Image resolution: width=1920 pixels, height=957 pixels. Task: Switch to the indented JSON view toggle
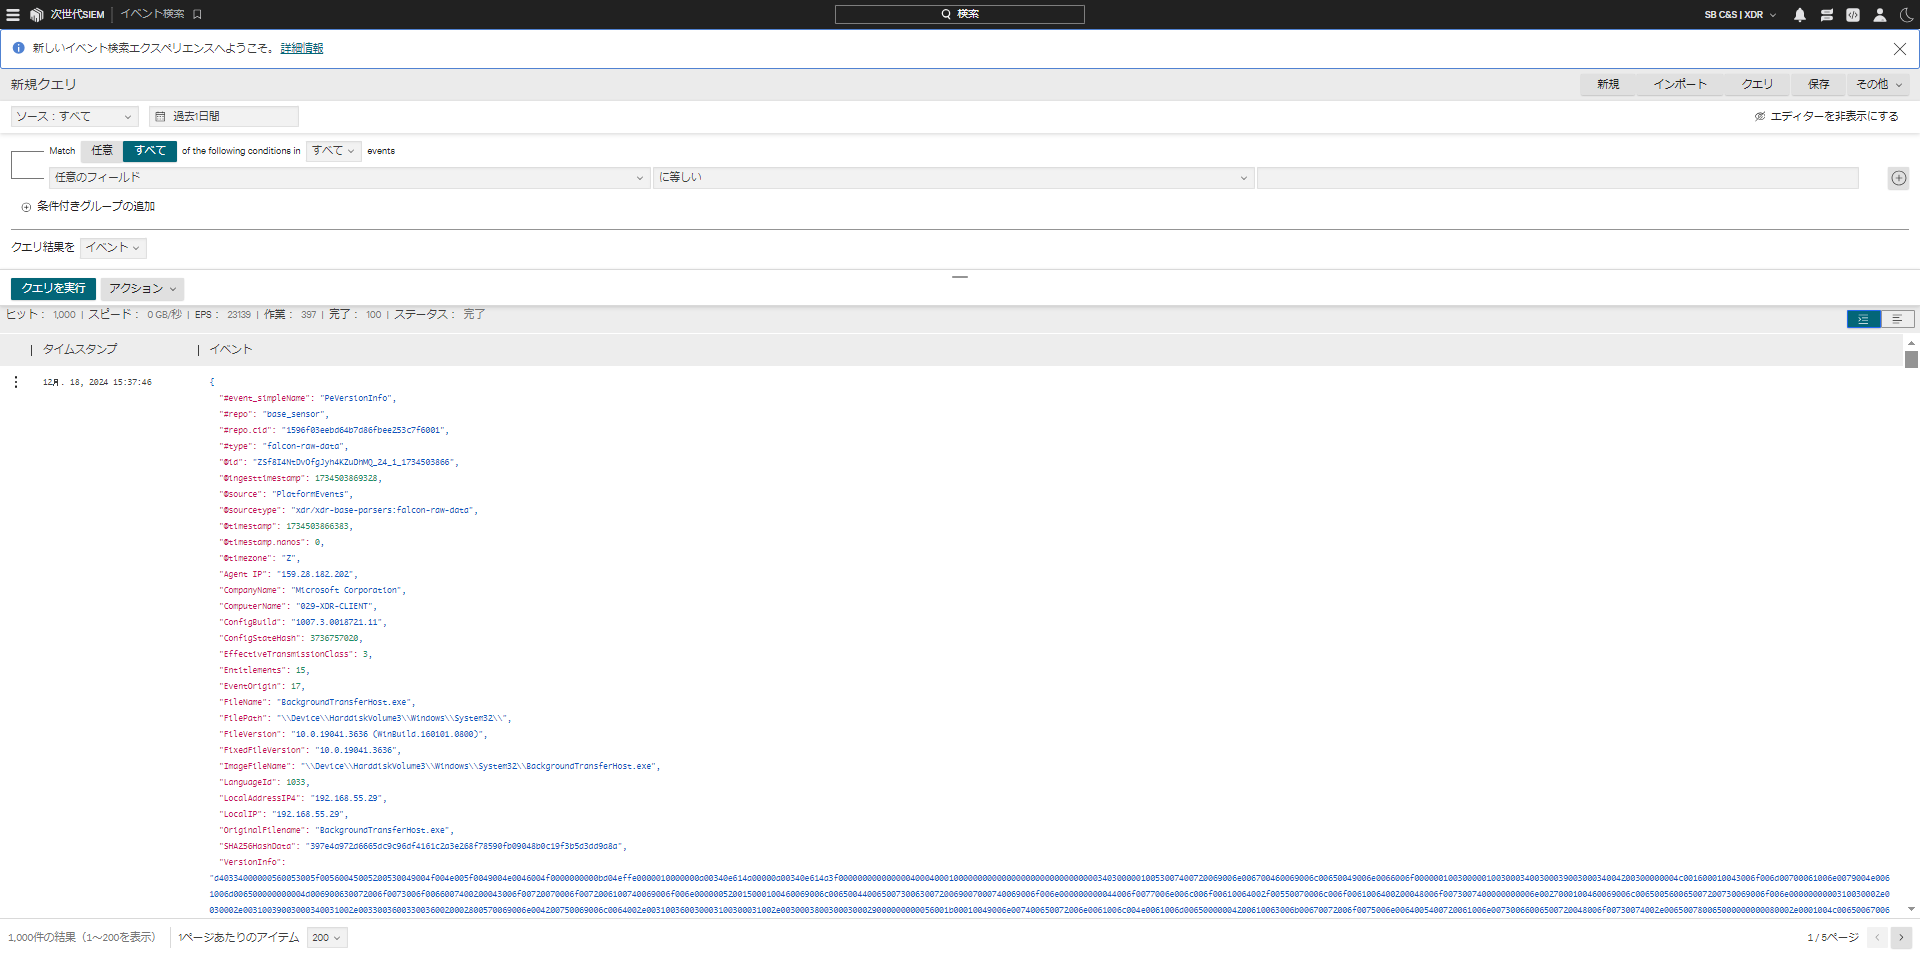[x=1863, y=319]
